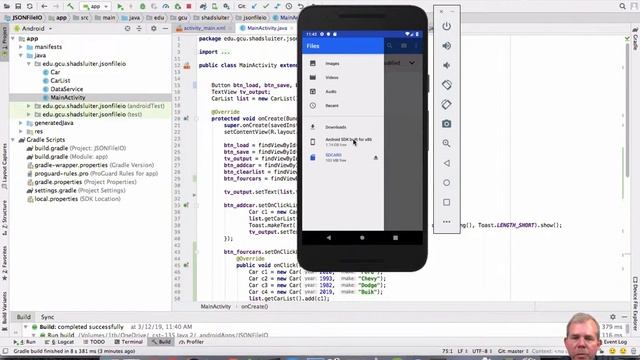The width and height of the screenshot is (640, 360).
Task: Click the emulator zoom magnifier icon
Action: click(447, 143)
